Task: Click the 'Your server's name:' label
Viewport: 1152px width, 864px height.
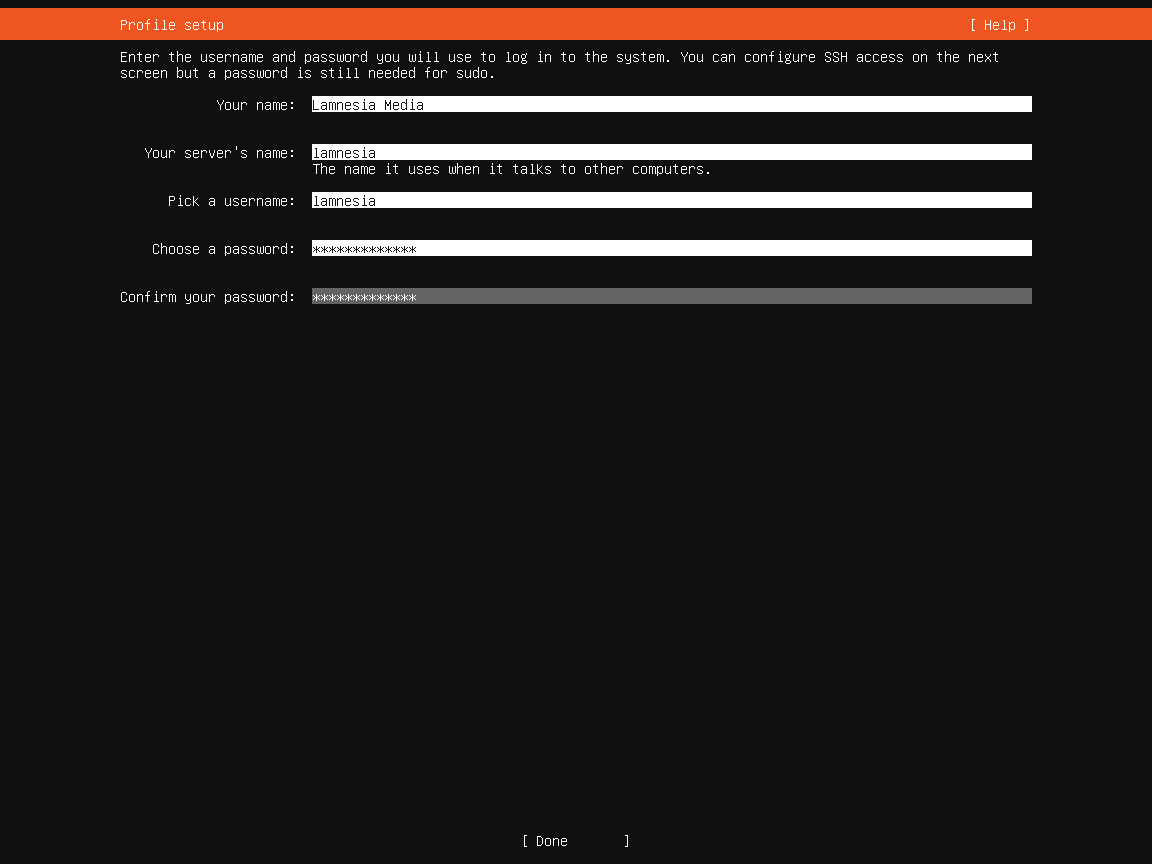Action: 219,153
